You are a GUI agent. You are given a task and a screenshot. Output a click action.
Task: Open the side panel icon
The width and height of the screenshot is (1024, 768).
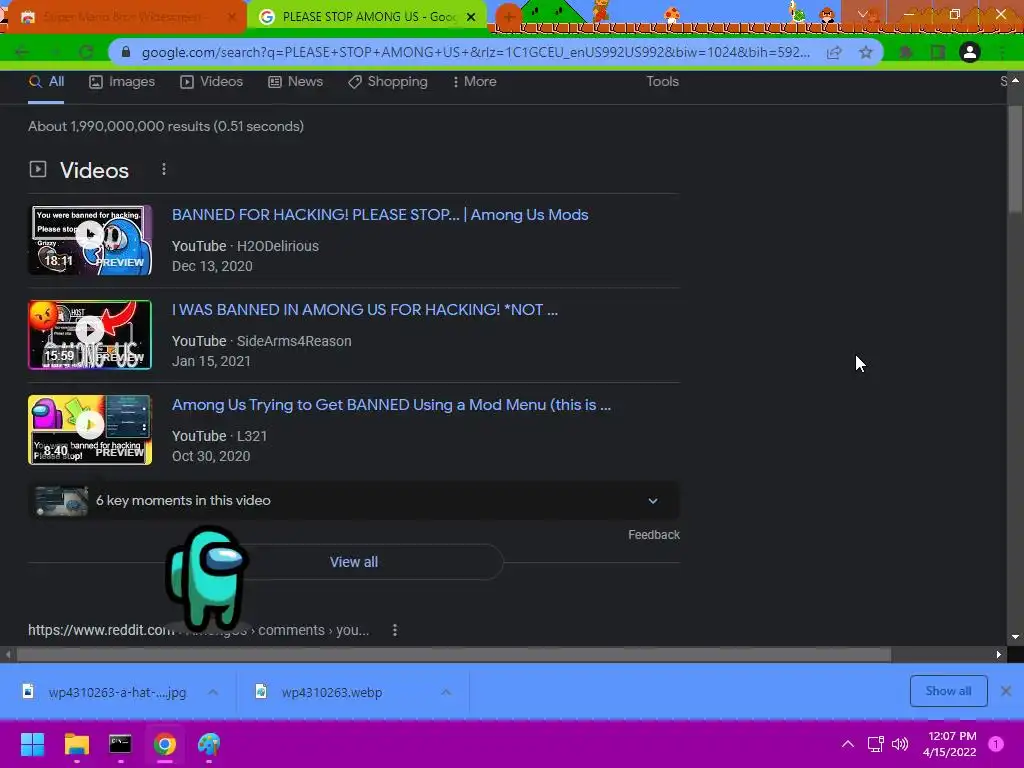pos(938,52)
